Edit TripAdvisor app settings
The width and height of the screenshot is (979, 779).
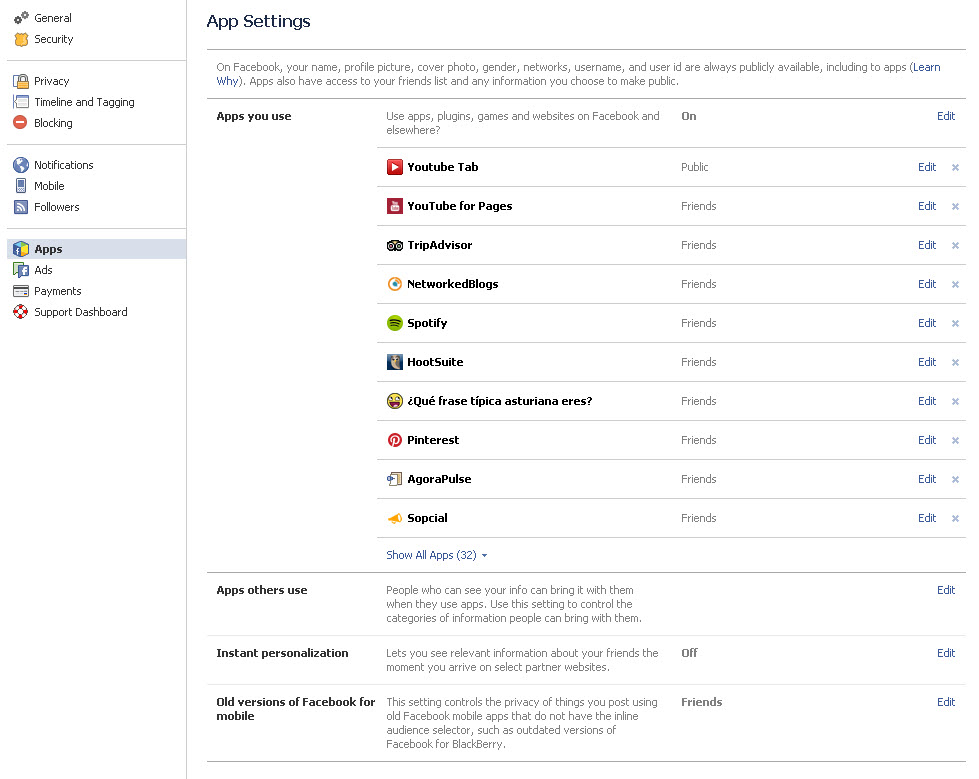pyautogui.click(x=927, y=245)
